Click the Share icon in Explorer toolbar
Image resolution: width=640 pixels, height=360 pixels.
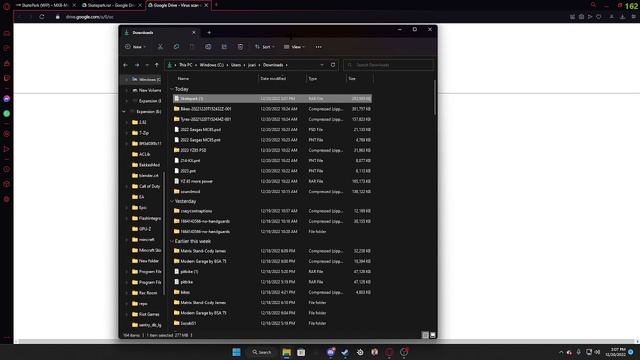[x=224, y=47]
